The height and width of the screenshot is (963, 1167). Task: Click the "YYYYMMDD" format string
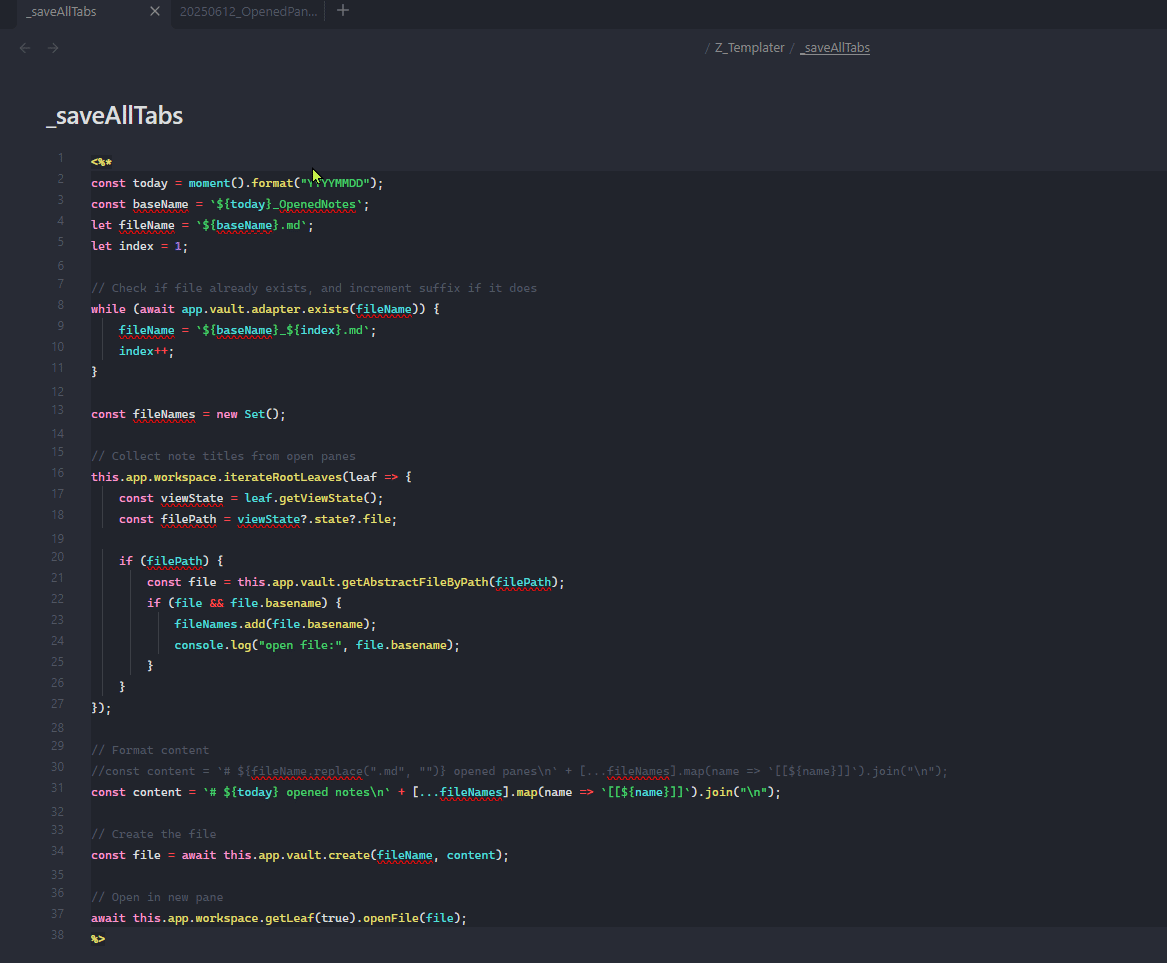(x=335, y=183)
